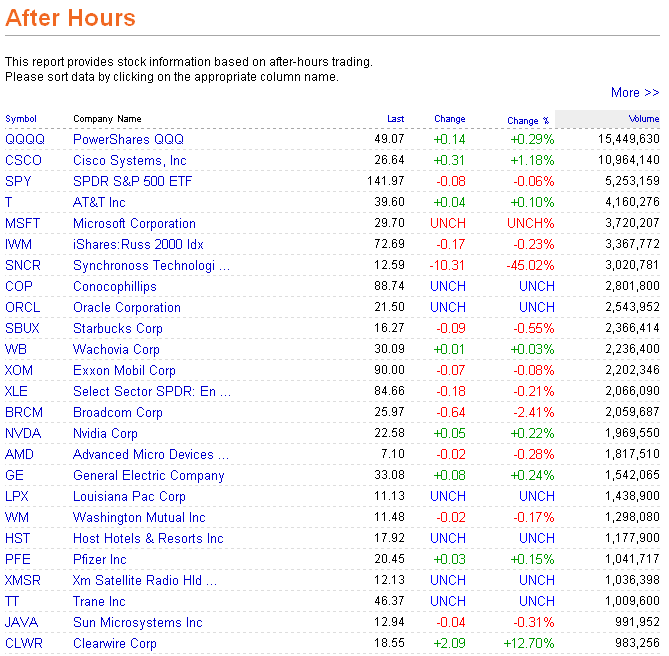Sort table by Last price column
Screen dimensions: 669x656
(395, 119)
